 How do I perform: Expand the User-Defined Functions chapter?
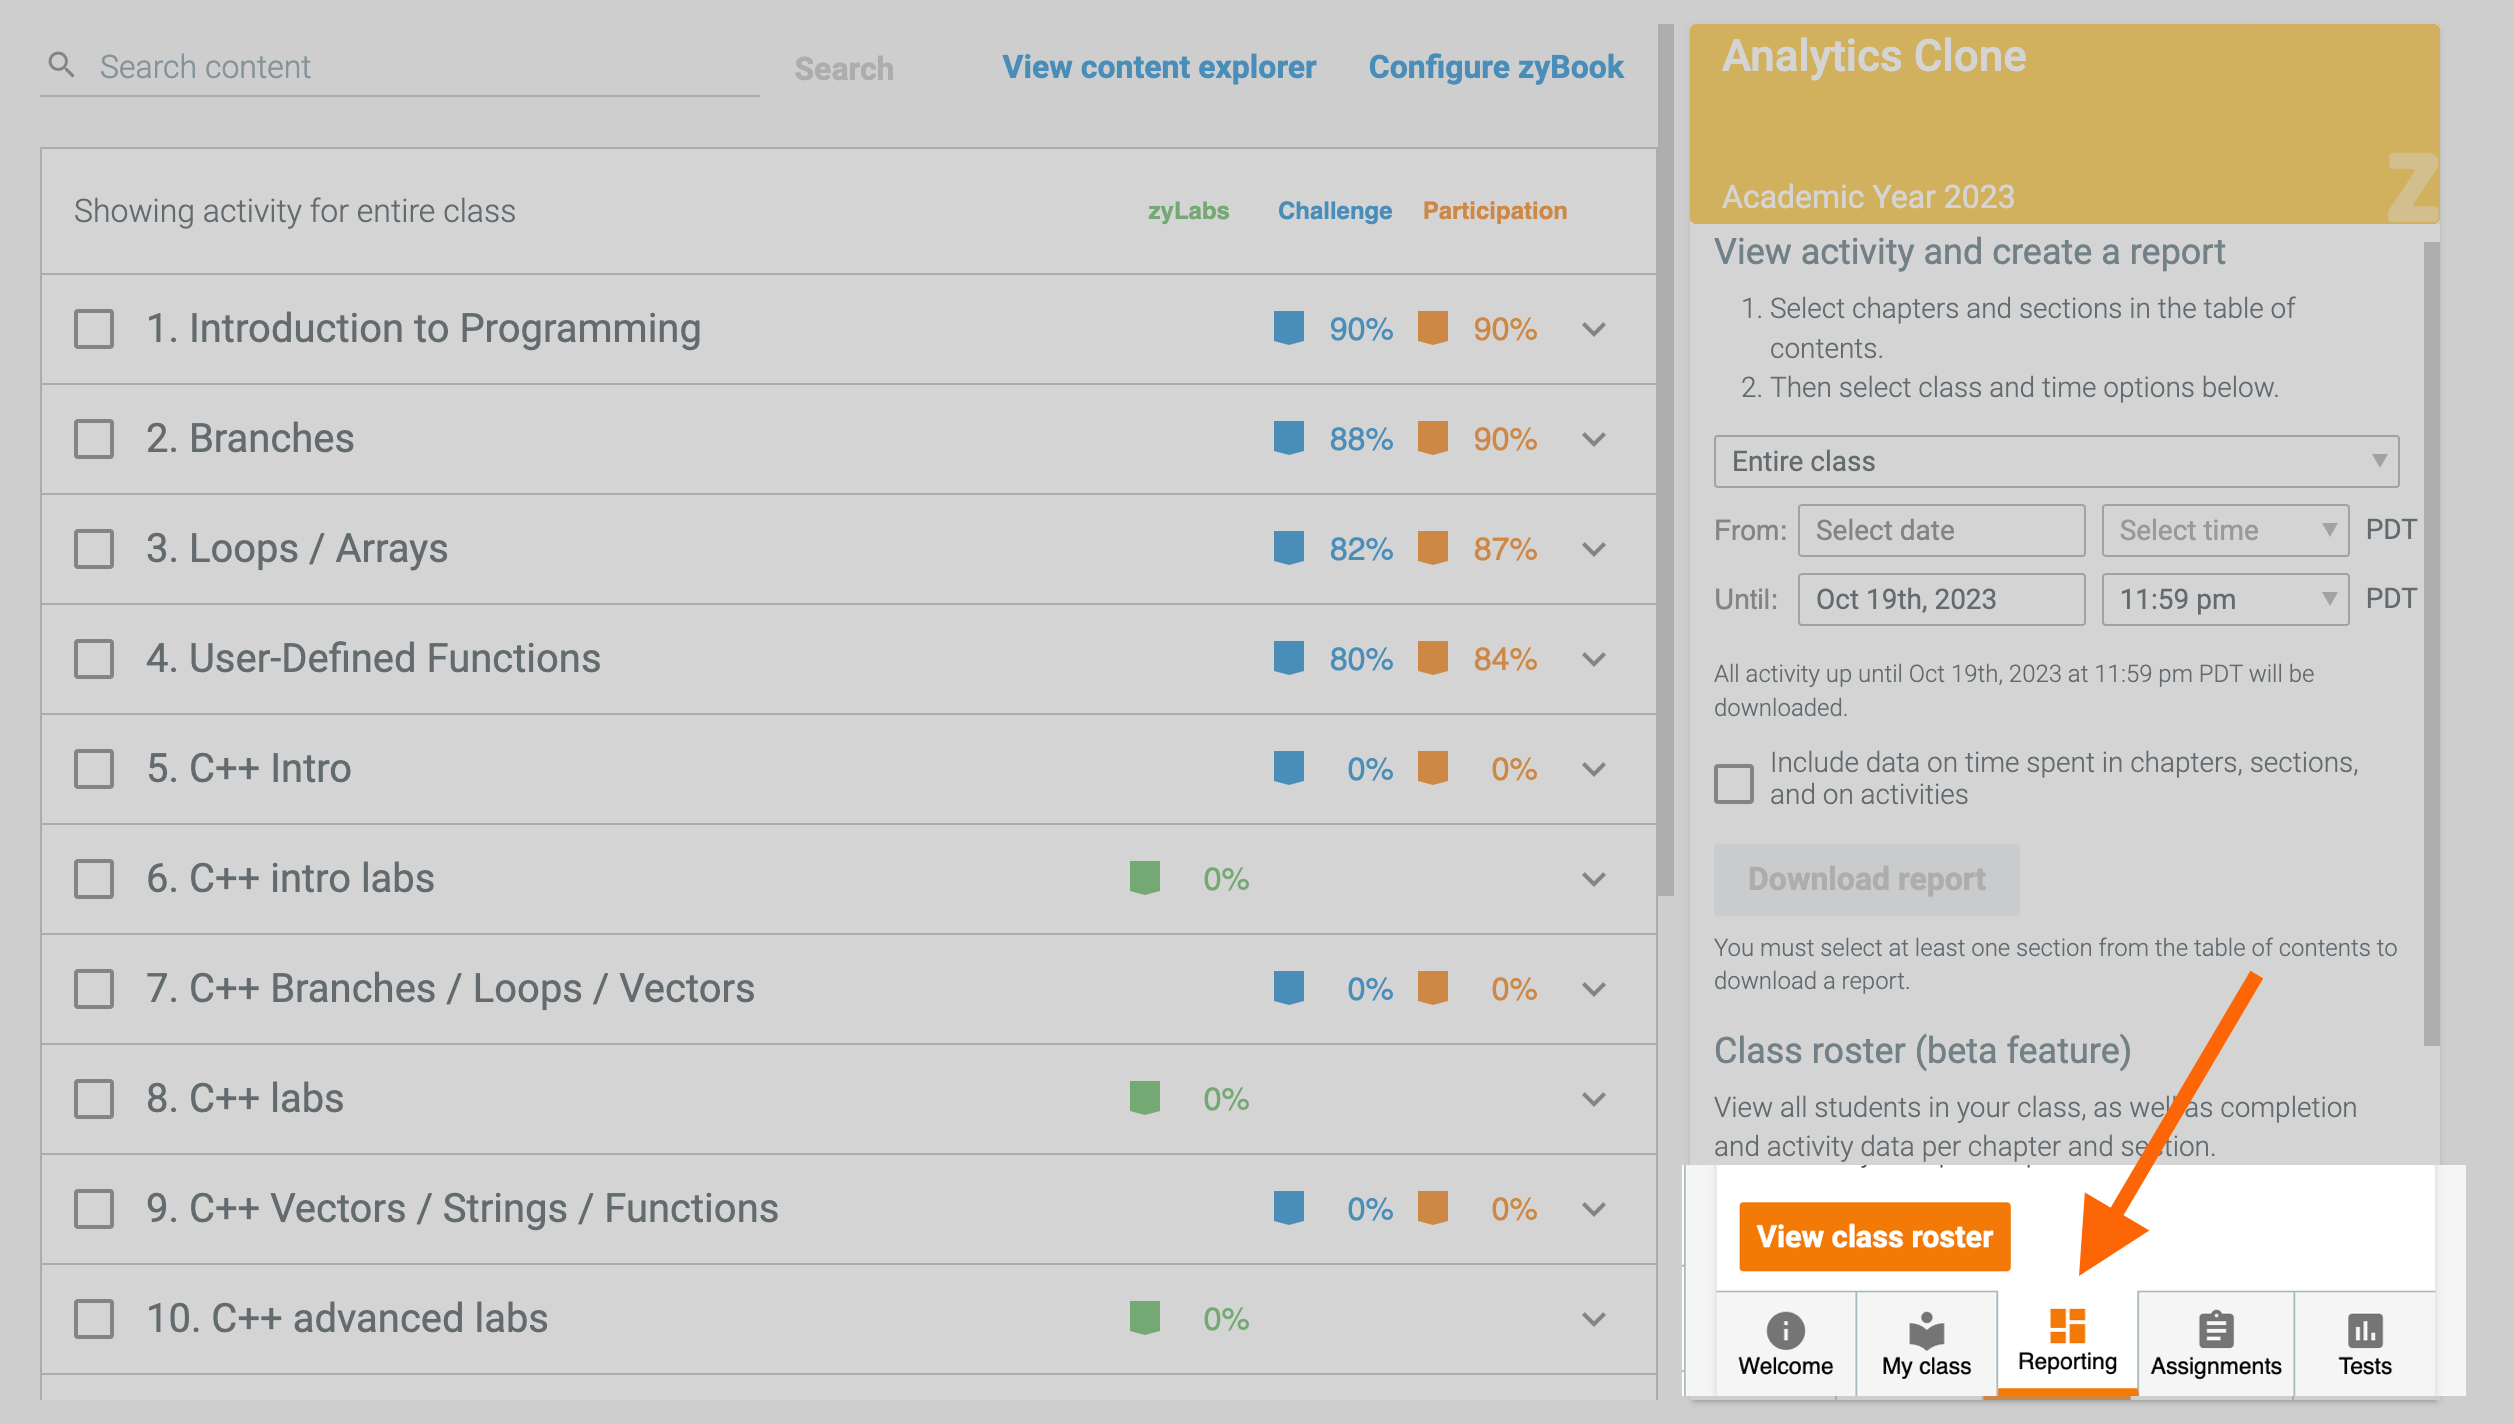click(x=1595, y=659)
